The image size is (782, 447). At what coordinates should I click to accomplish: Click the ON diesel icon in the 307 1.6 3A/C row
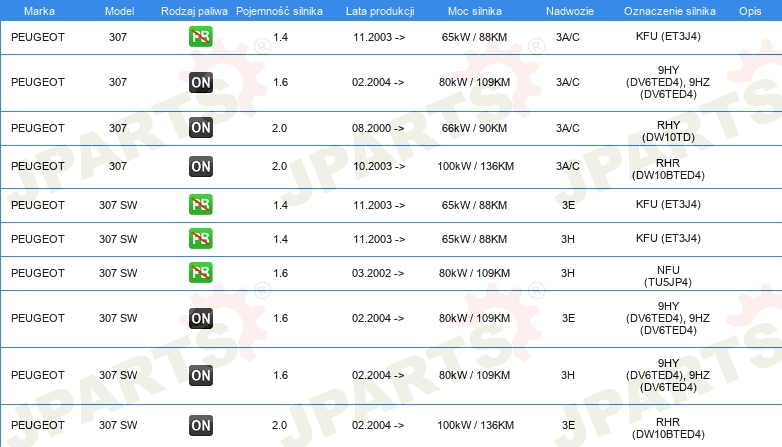200,82
